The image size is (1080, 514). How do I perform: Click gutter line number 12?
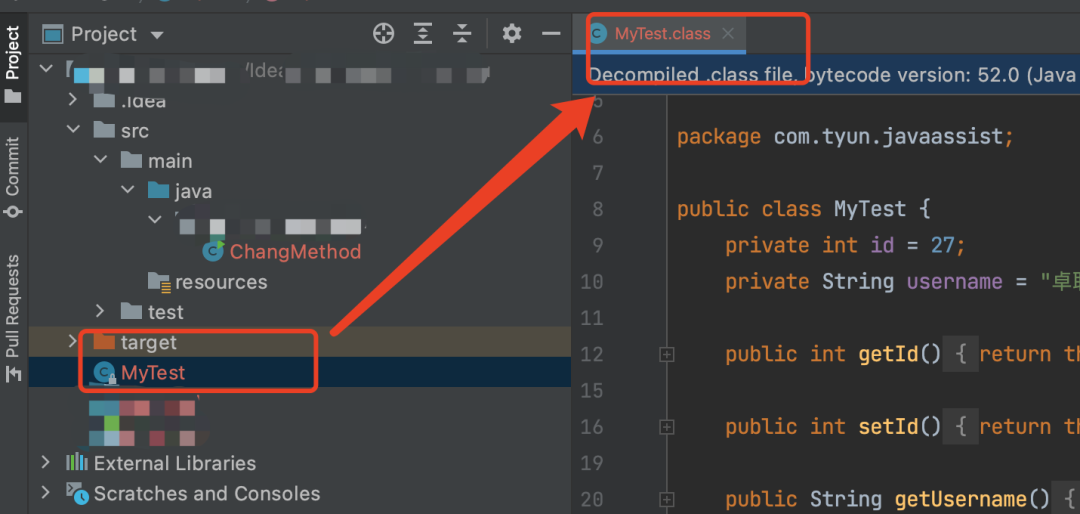[592, 354]
